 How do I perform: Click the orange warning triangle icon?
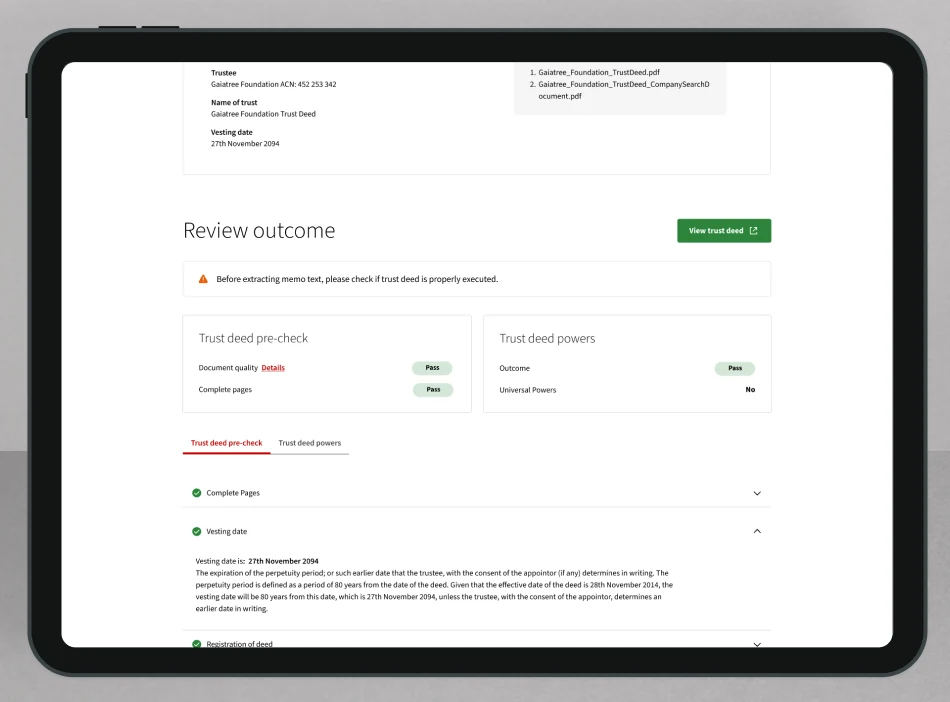203,279
